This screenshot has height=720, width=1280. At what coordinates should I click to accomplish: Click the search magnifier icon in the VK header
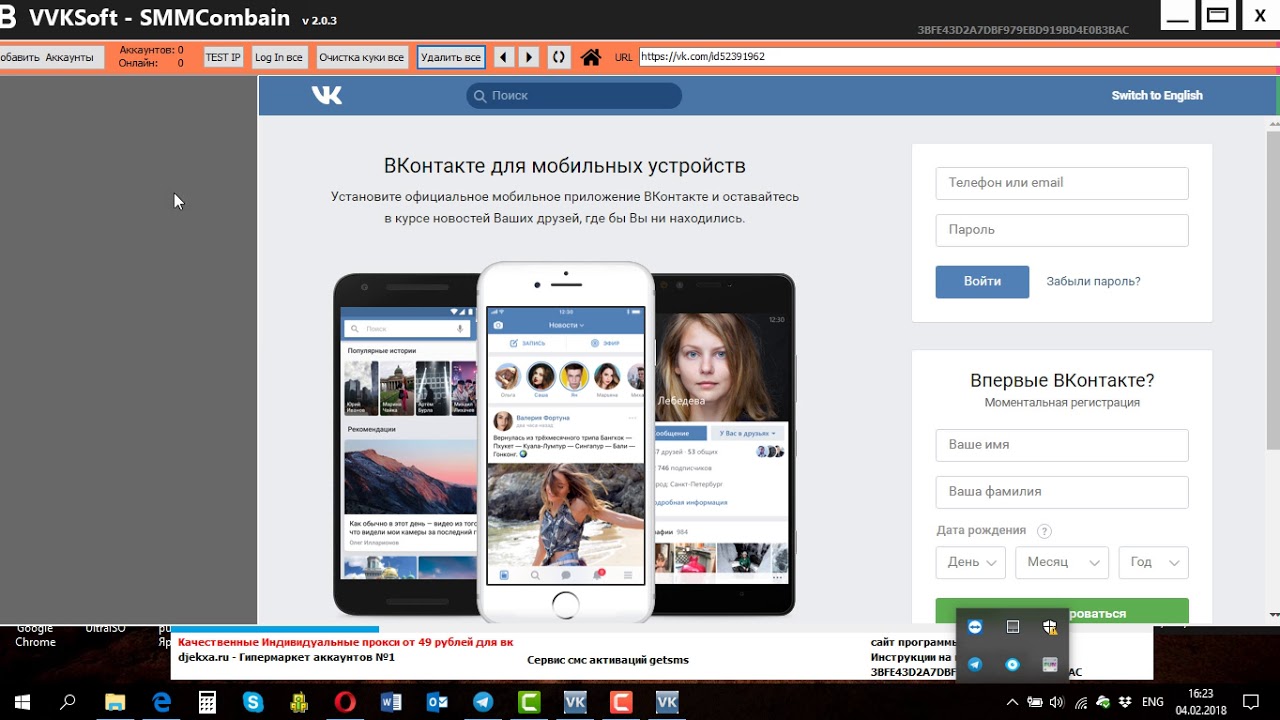(x=480, y=96)
